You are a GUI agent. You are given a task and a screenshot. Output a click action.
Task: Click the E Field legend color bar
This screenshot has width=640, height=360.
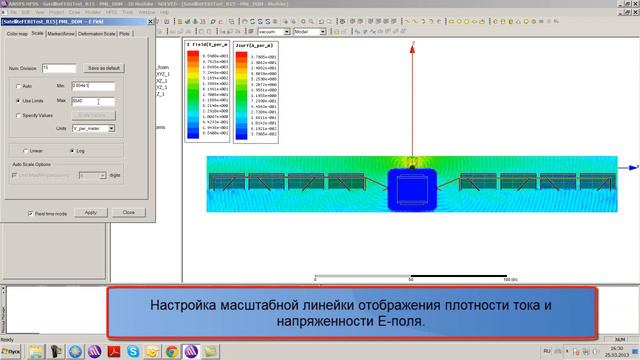pyautogui.click(x=193, y=95)
